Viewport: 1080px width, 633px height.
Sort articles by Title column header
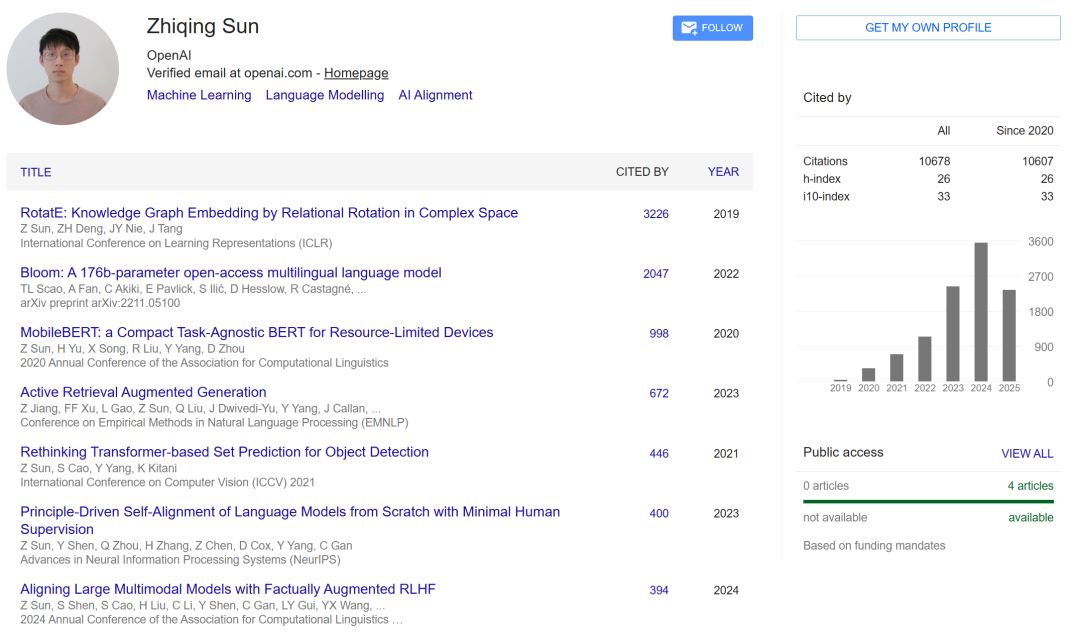(36, 172)
